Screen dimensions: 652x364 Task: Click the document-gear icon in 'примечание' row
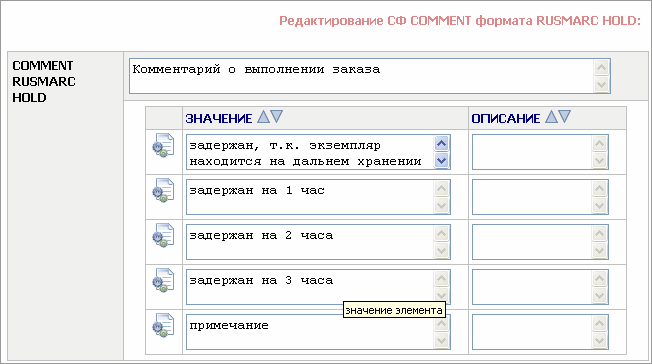[x=163, y=325]
